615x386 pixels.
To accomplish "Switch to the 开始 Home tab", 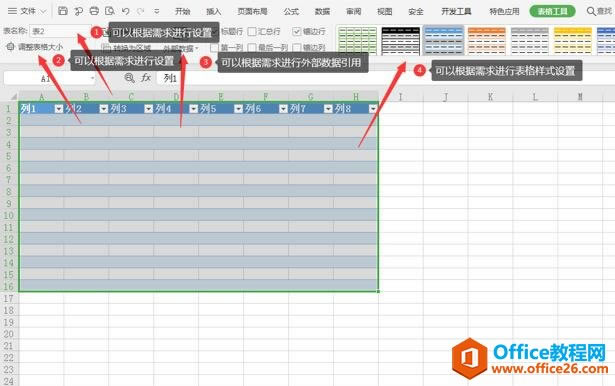I will coord(182,11).
